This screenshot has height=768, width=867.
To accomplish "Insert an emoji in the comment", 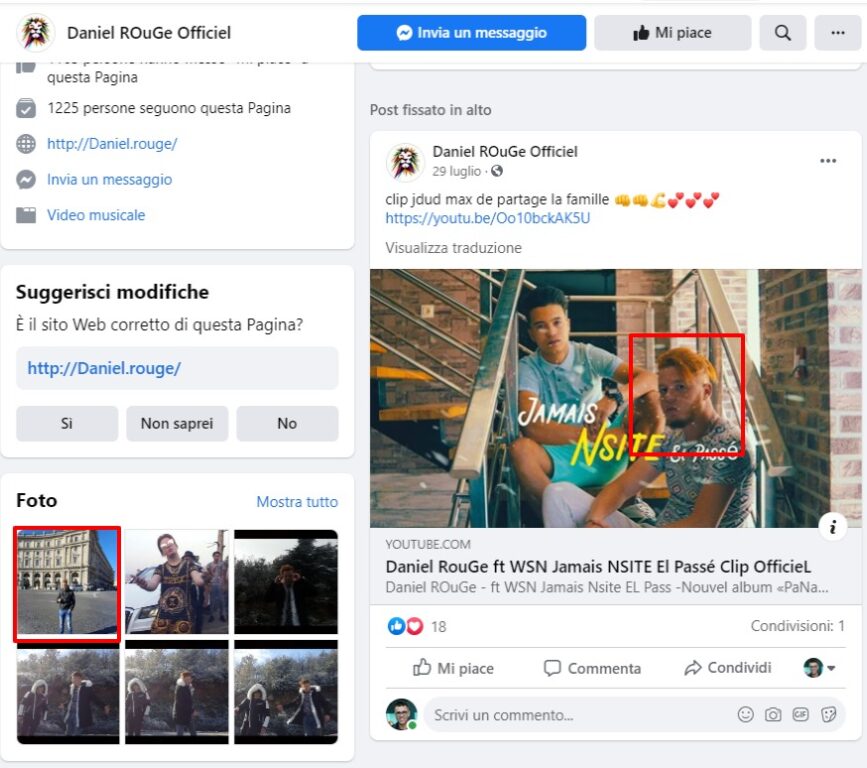I will 745,715.
